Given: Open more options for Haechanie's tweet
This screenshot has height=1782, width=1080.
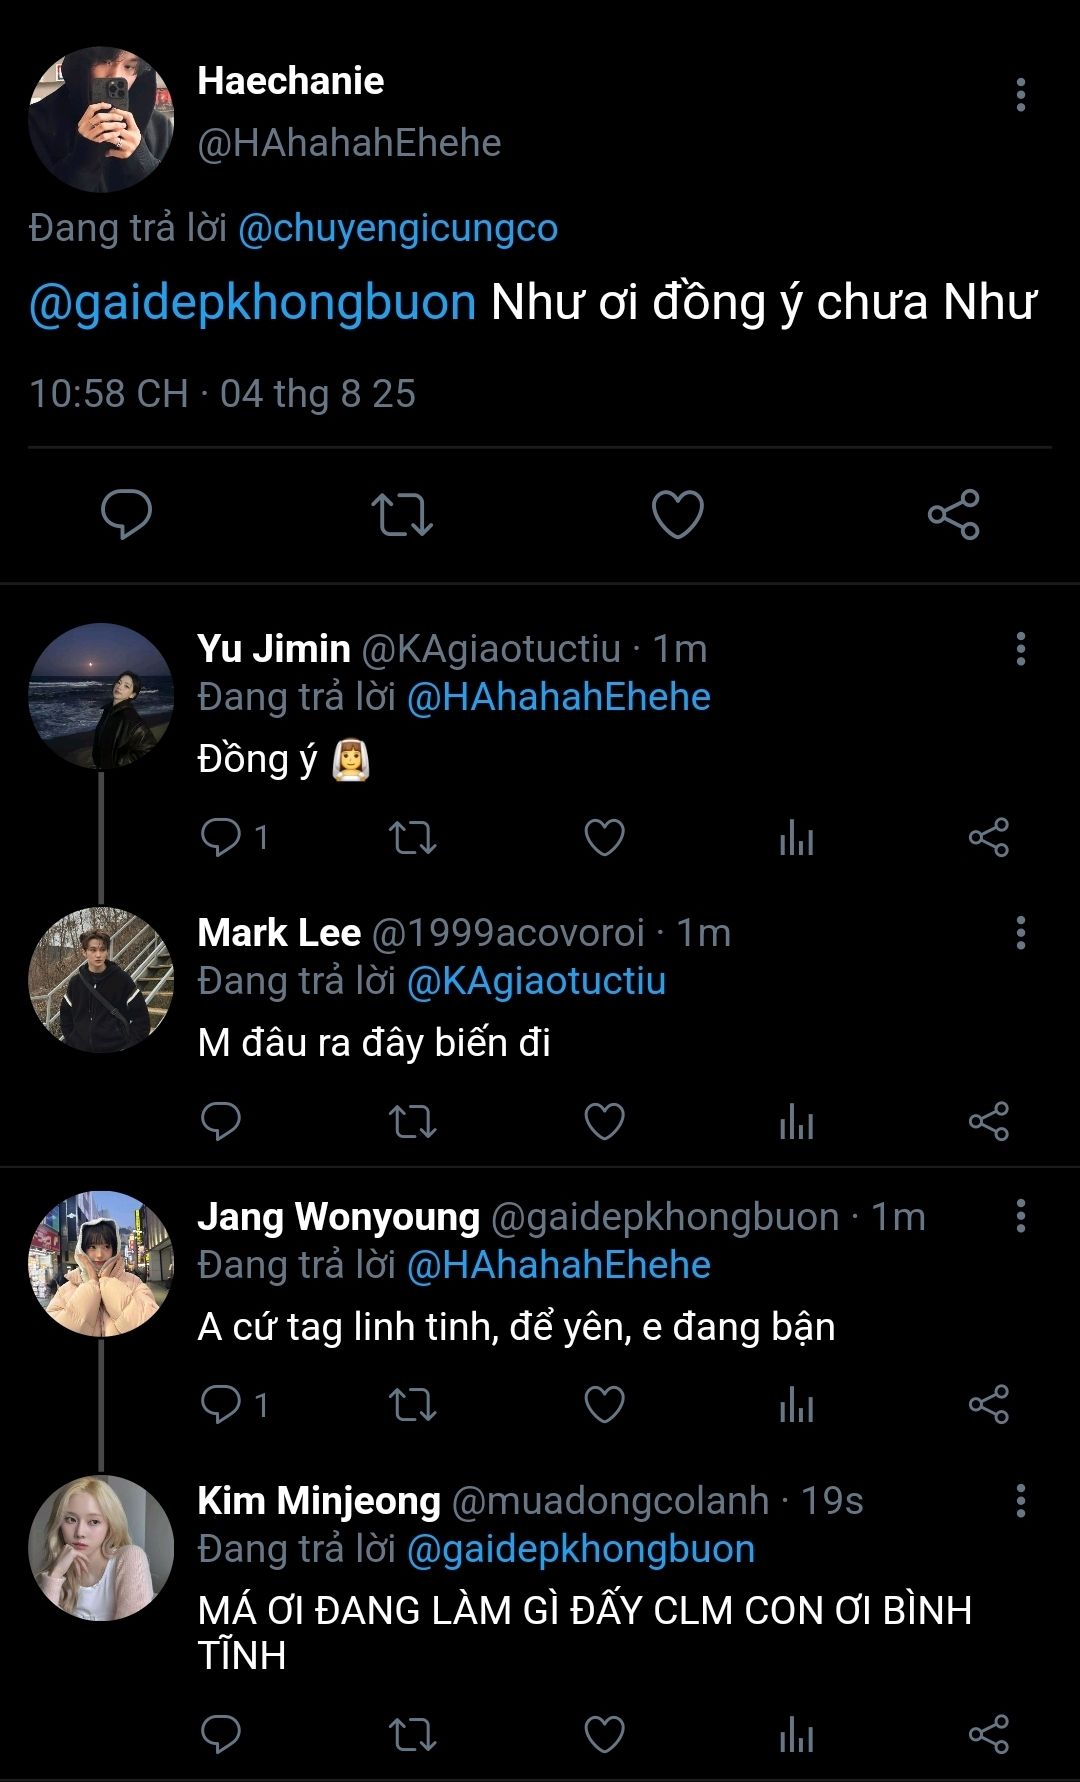Looking at the screenshot, I should coord(1020,95).
